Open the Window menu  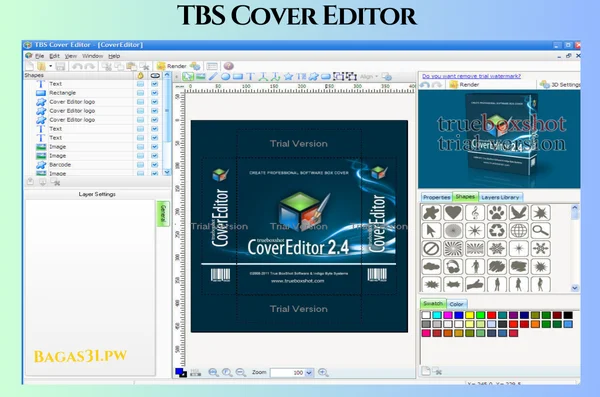pos(93,56)
